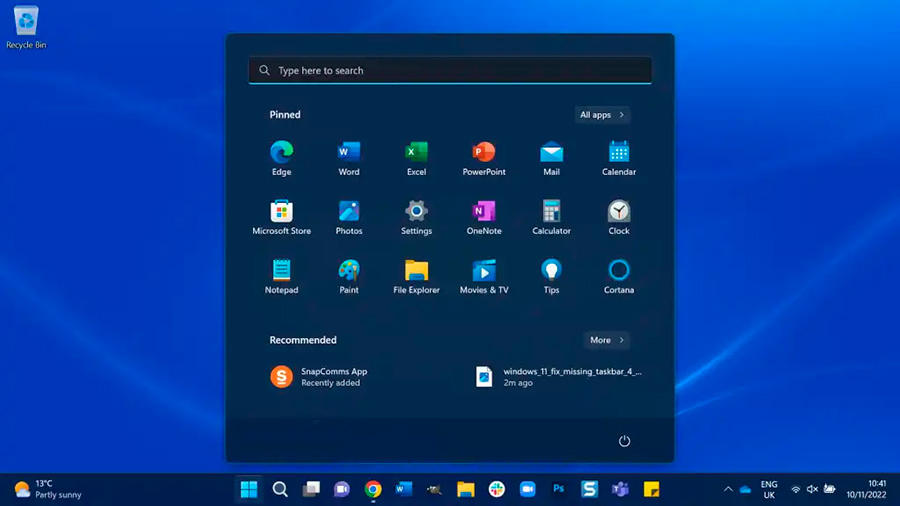900x506 pixels.
Task: Launch the Calculator app
Action: point(551,212)
